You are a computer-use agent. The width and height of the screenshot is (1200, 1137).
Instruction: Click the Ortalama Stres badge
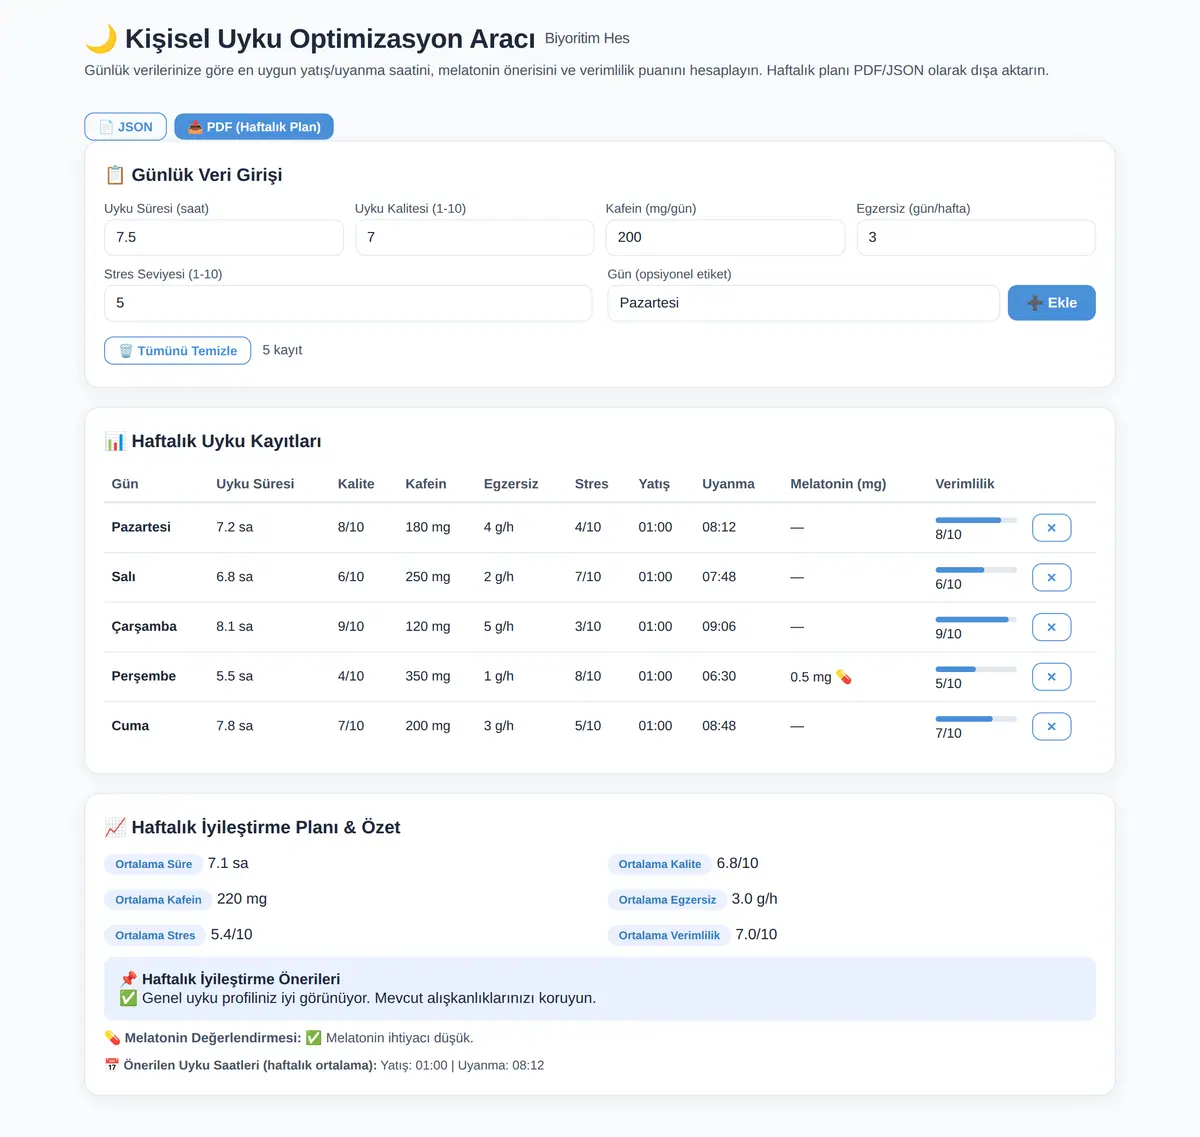pyautogui.click(x=155, y=936)
